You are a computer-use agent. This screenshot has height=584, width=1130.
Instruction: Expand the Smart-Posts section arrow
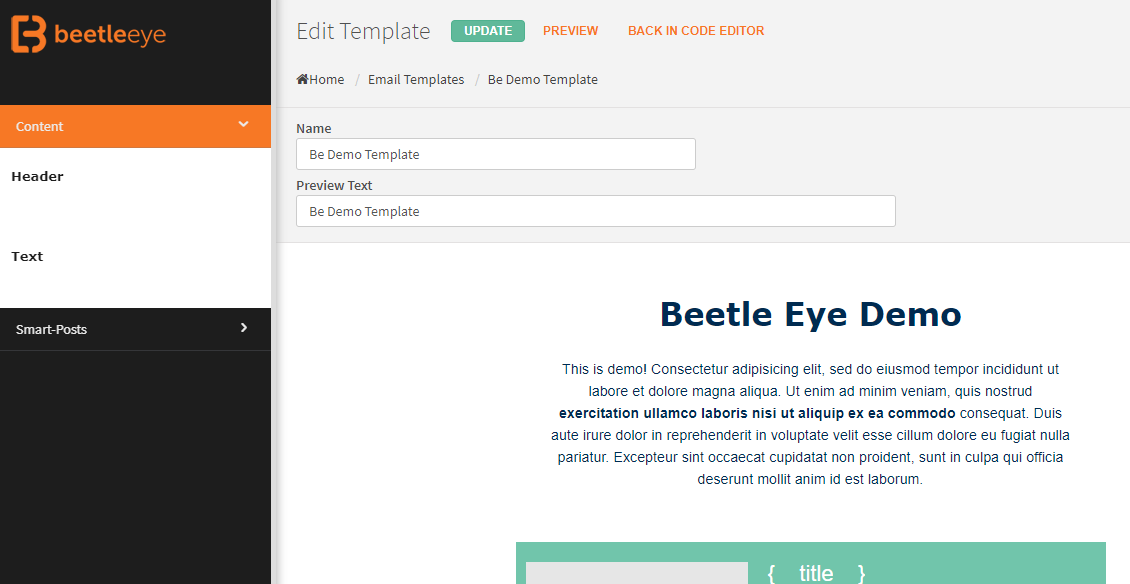[244, 328]
